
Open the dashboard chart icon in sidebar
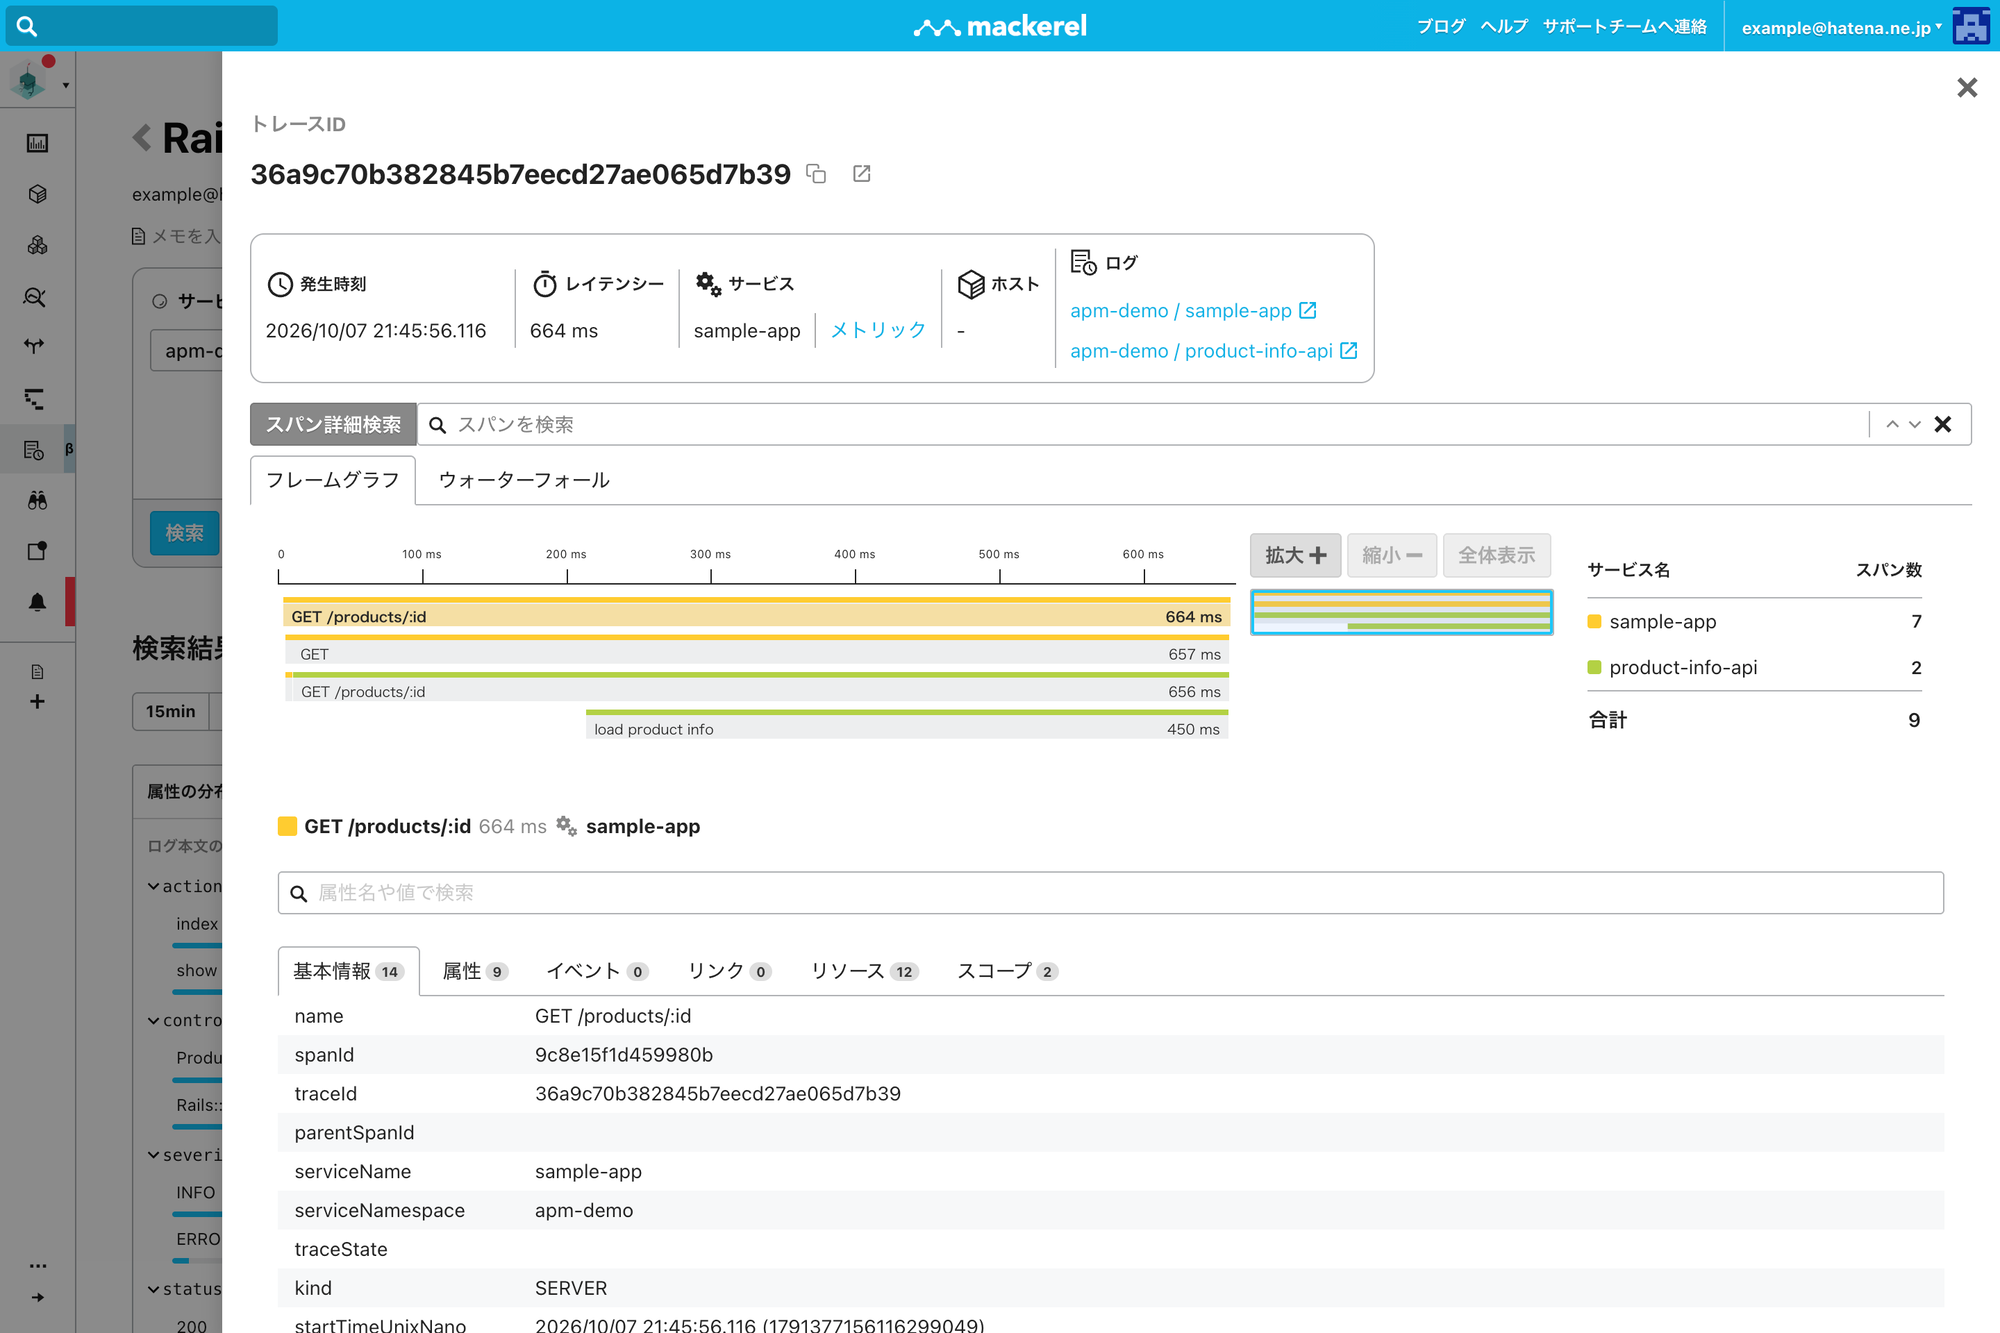pyautogui.click(x=37, y=143)
